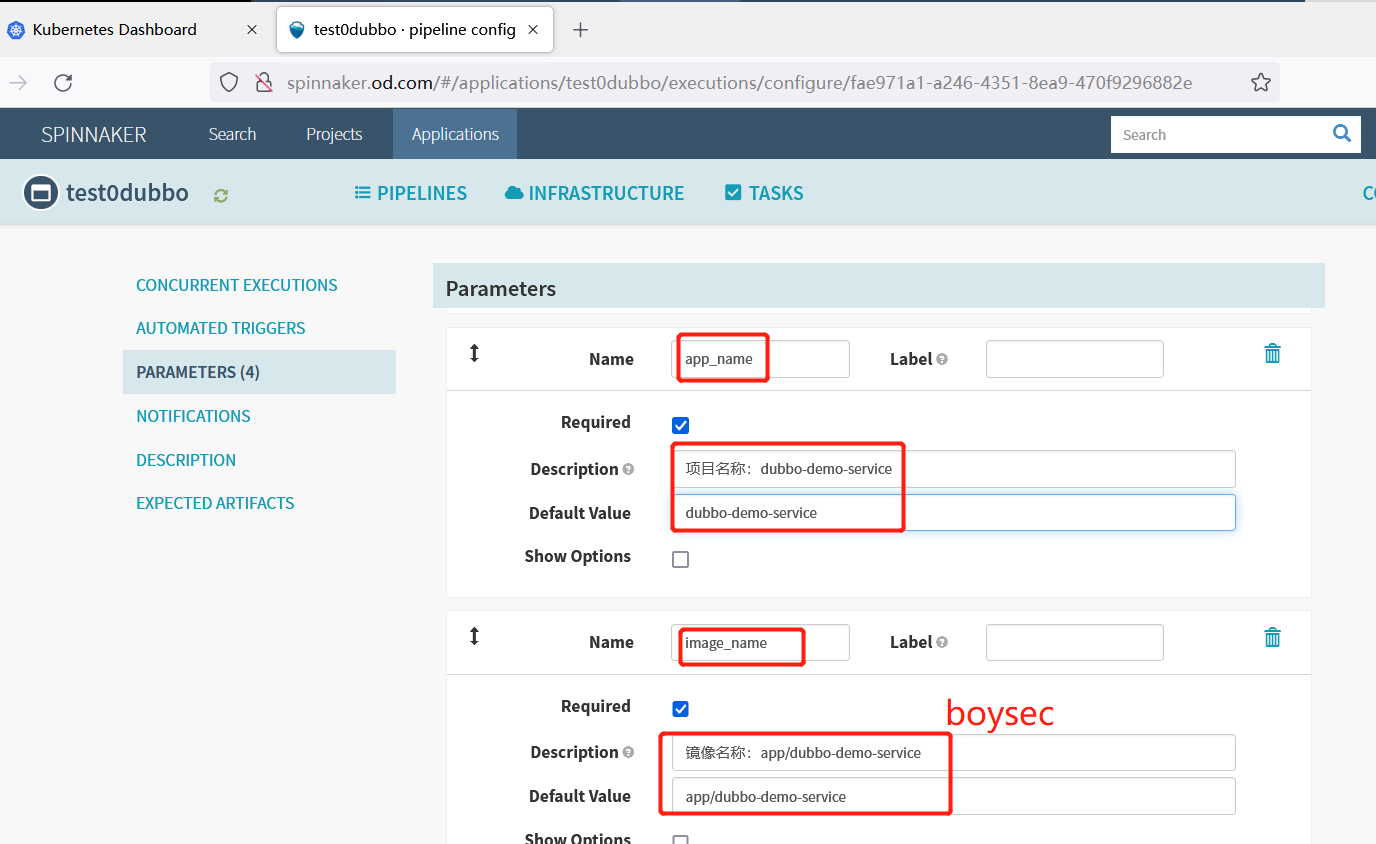Jump to CONCURRENT EXECUTIONS section
Screen dimensions: 1376x844
pos(237,285)
